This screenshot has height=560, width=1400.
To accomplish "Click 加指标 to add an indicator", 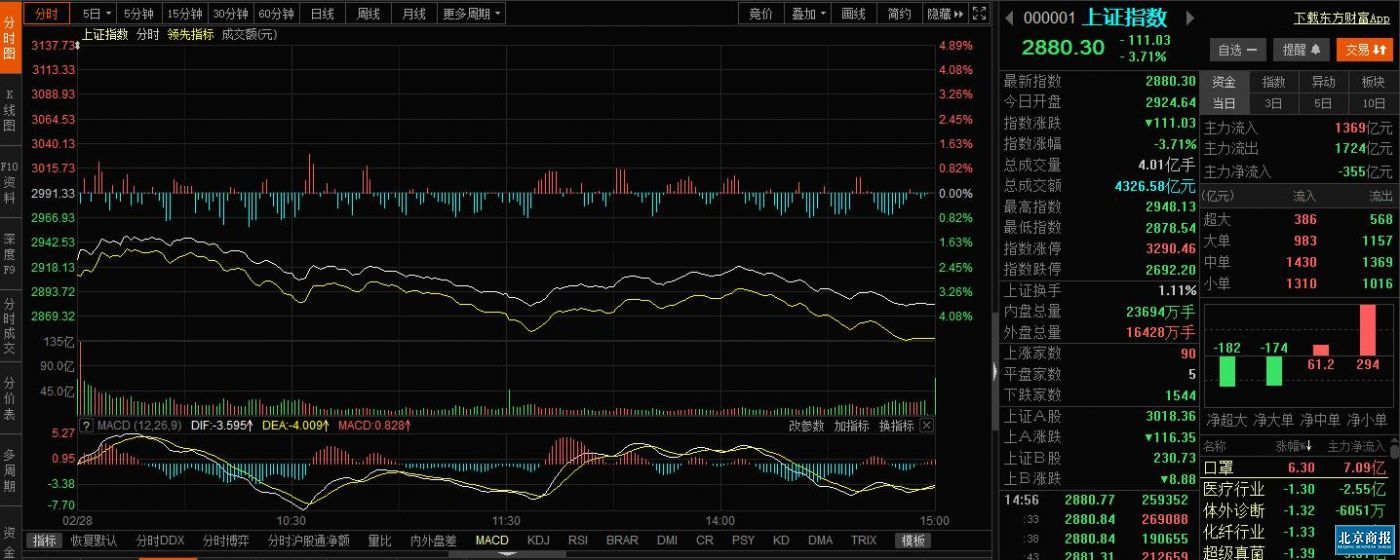I will pyautogui.click(x=851, y=426).
